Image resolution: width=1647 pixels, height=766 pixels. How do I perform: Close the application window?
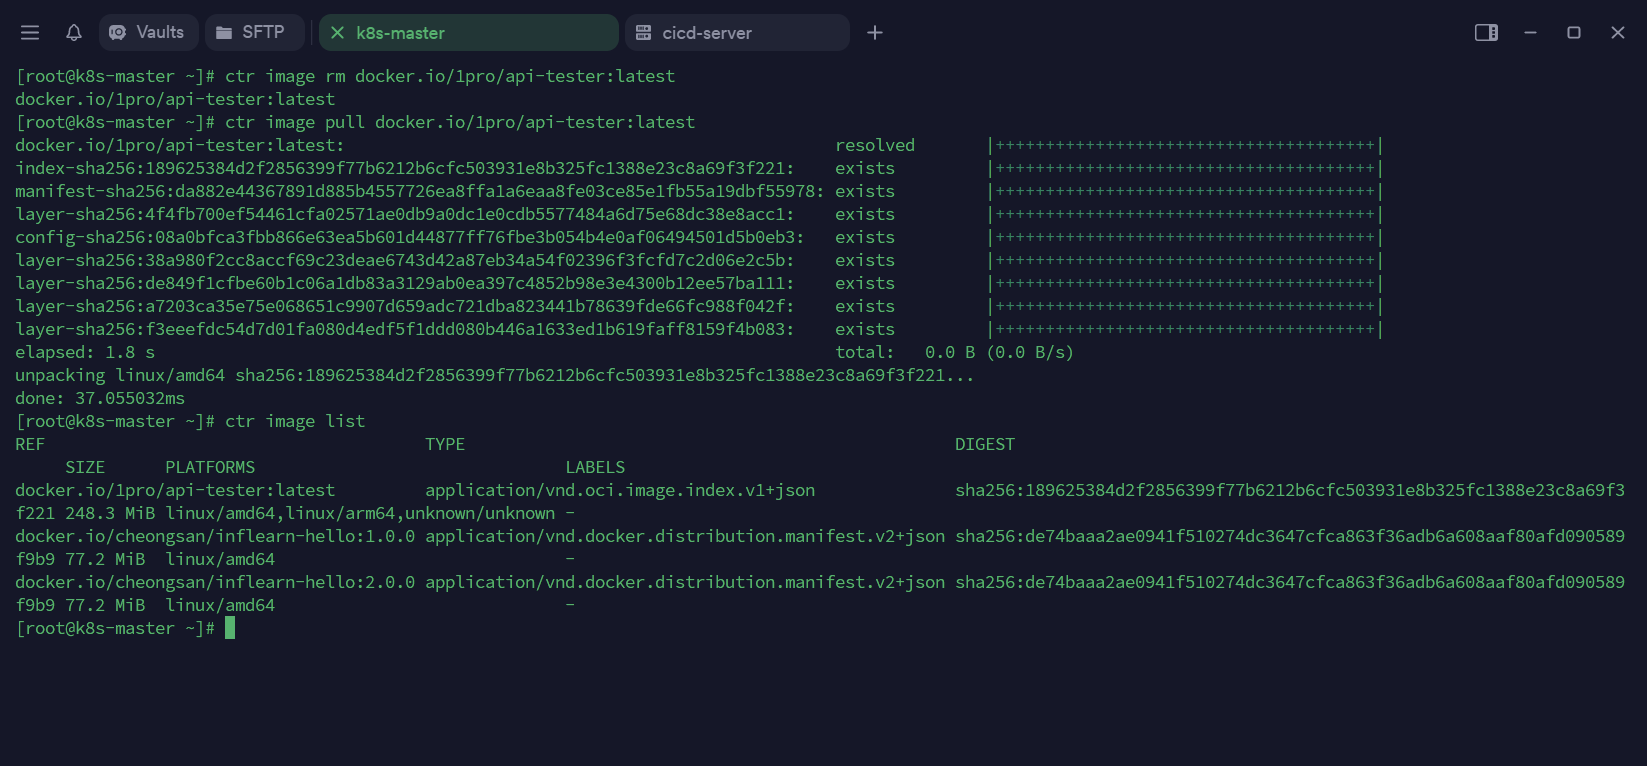[1618, 33]
